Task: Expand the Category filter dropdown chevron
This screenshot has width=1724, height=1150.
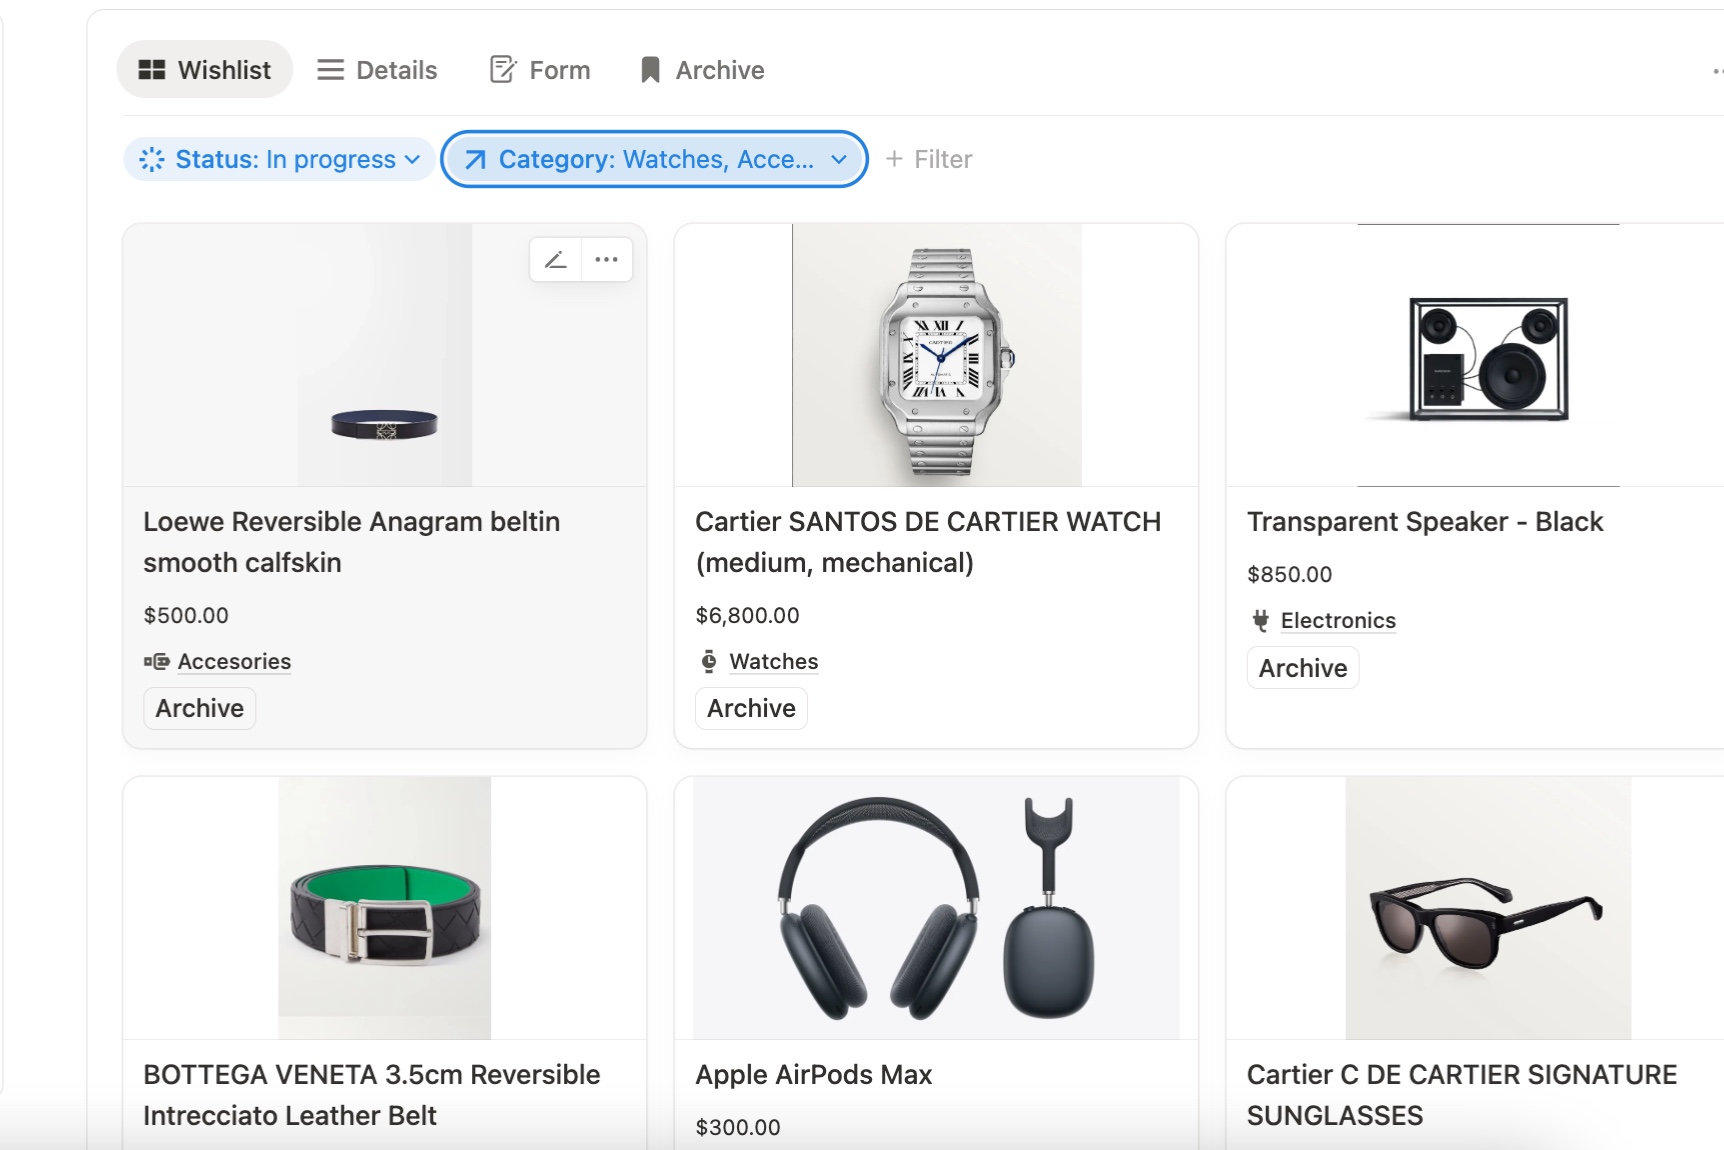Action: pyautogui.click(x=839, y=159)
